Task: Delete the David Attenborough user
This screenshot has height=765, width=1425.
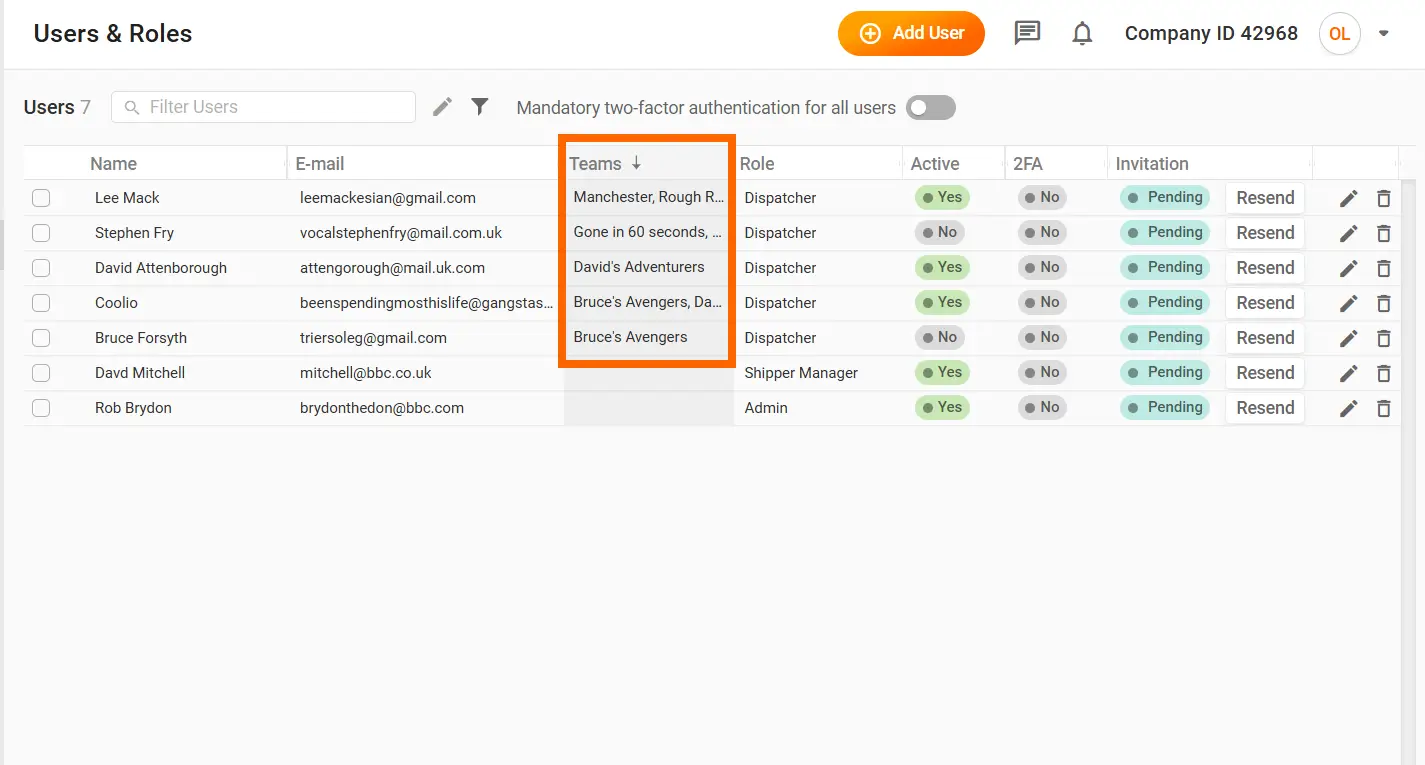Action: click(x=1384, y=268)
